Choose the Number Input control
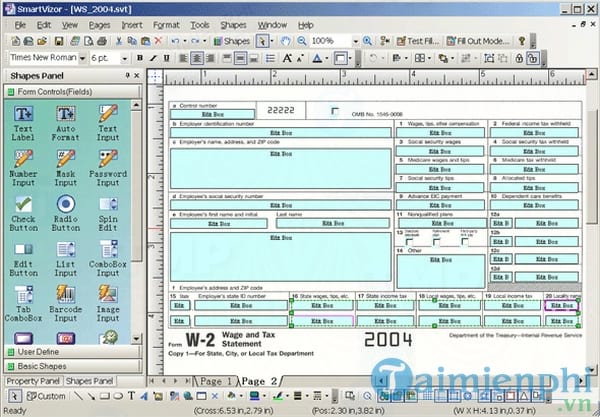The width and height of the screenshot is (600, 417). [x=23, y=168]
